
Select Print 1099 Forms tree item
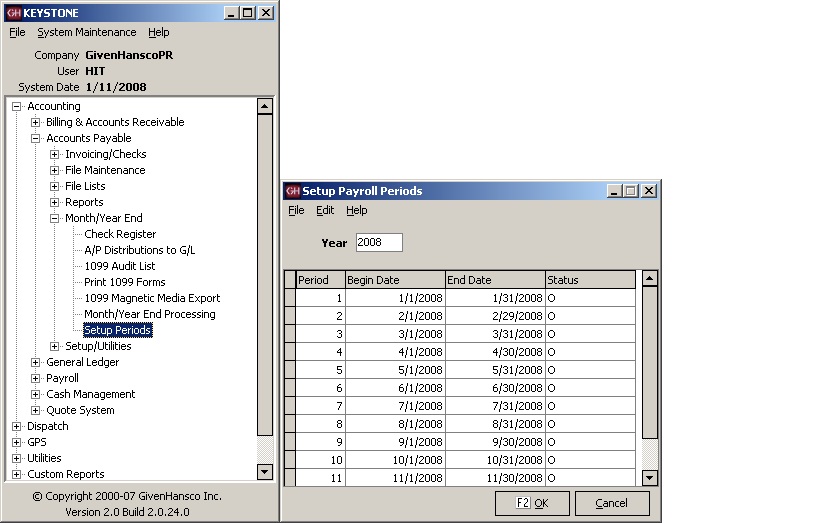[124, 282]
